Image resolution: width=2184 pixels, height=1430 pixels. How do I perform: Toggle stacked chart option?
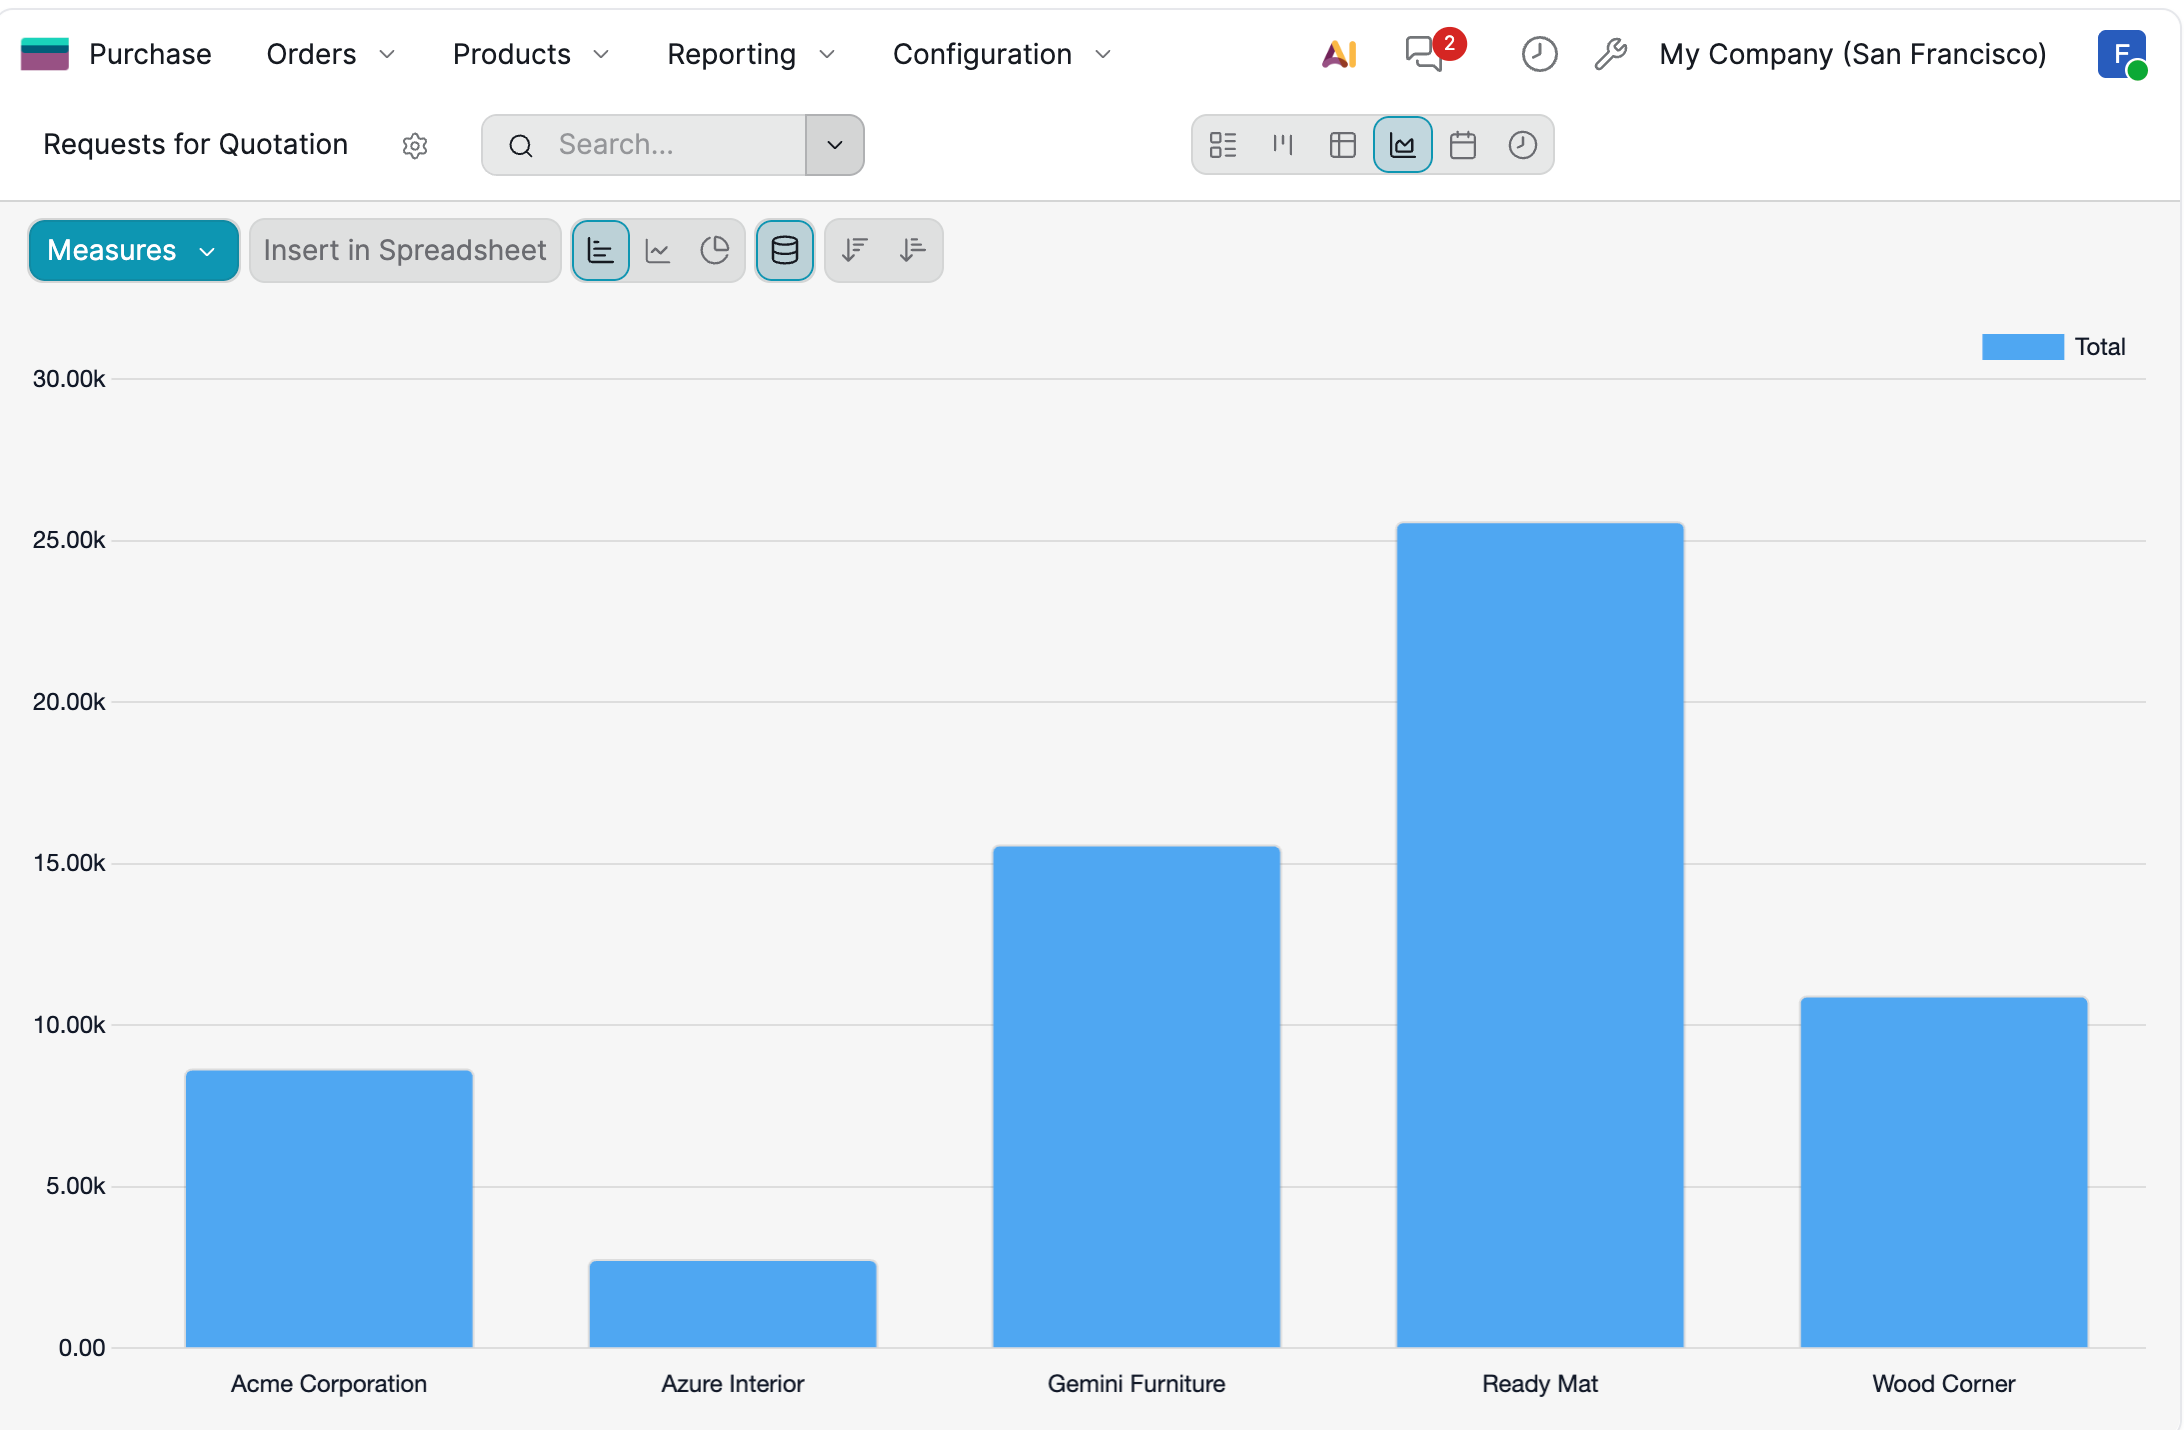(785, 250)
